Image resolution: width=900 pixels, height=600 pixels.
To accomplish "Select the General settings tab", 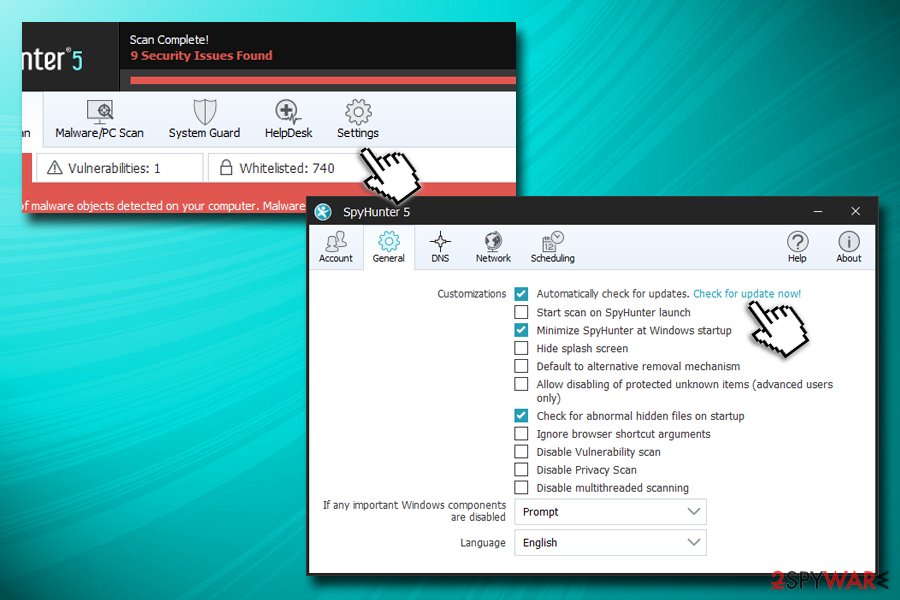I will [389, 247].
